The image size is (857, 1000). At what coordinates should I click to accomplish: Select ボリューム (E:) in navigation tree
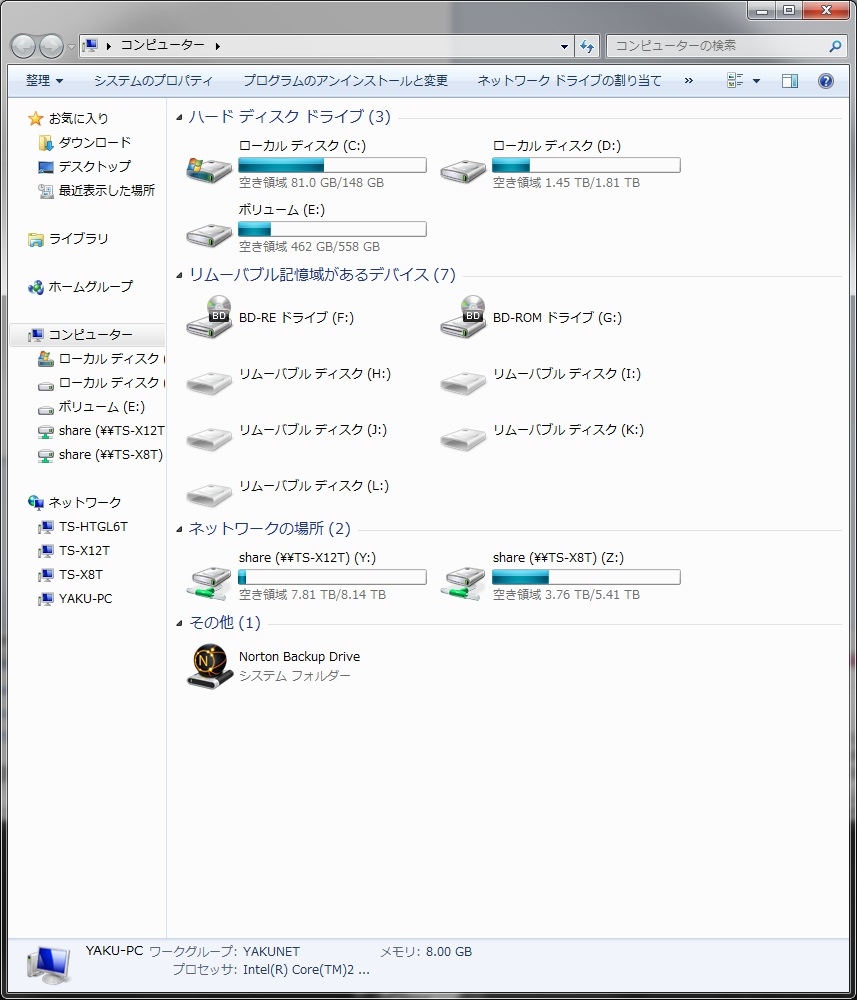point(101,406)
